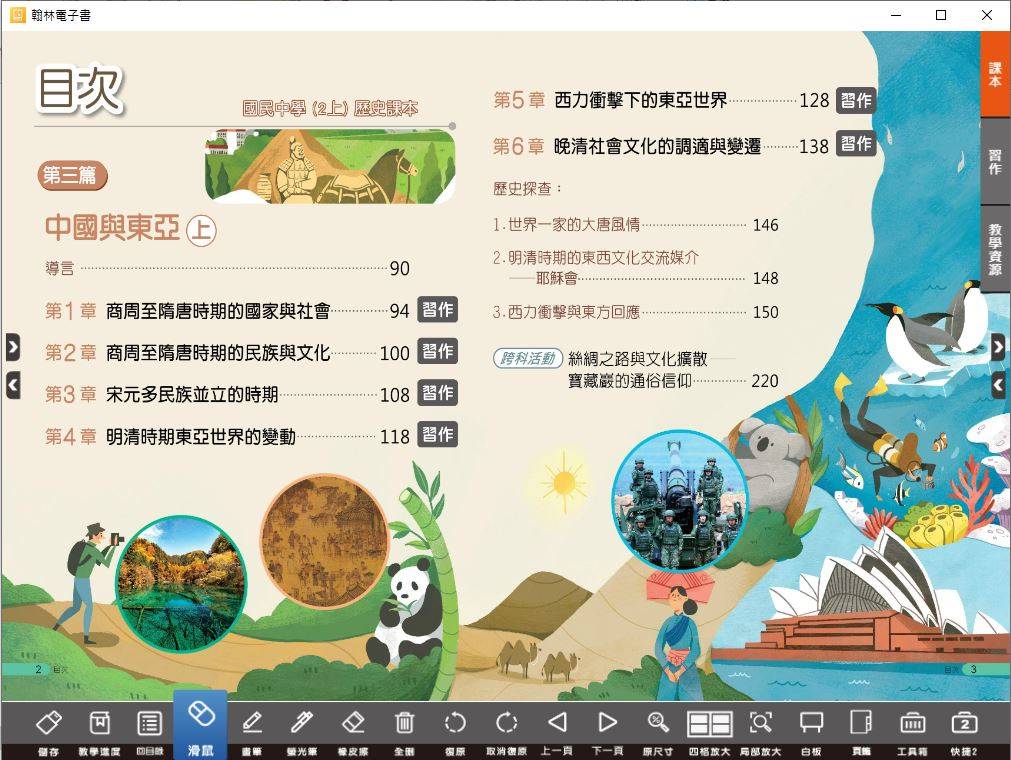Image resolution: width=1011 pixels, height=760 pixels.
Task: Click the 第三篇 section badge
Action: click(x=71, y=175)
